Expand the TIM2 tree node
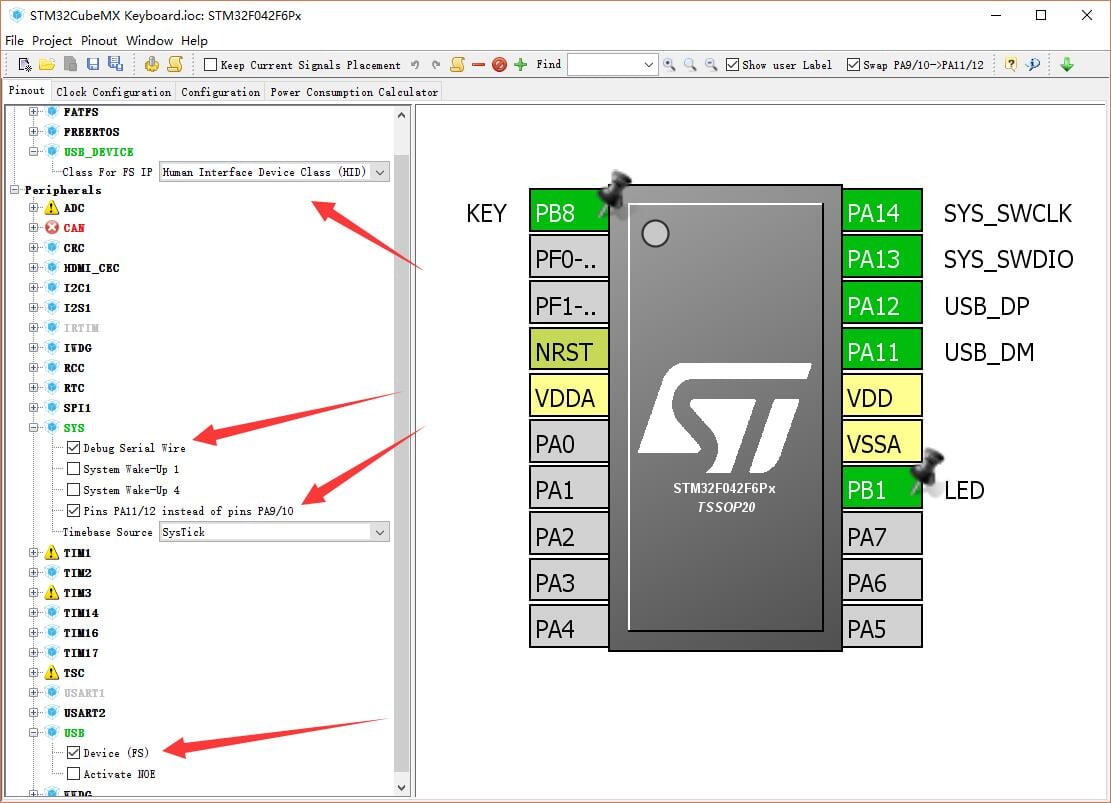 [x=33, y=573]
